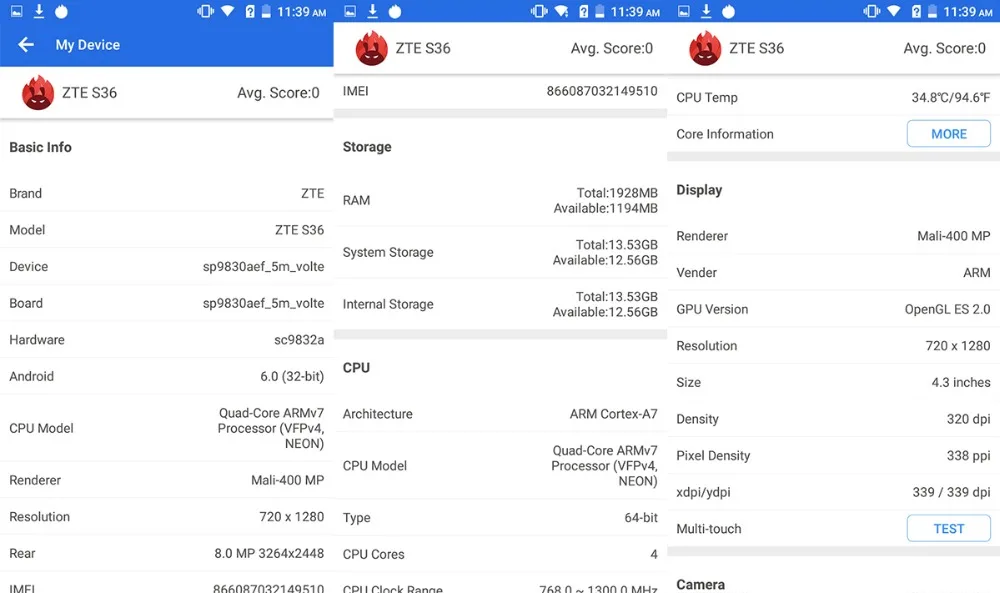Select the Pixel Density value 338 ppi
The width and height of the screenshot is (1000, 593).
click(969, 455)
